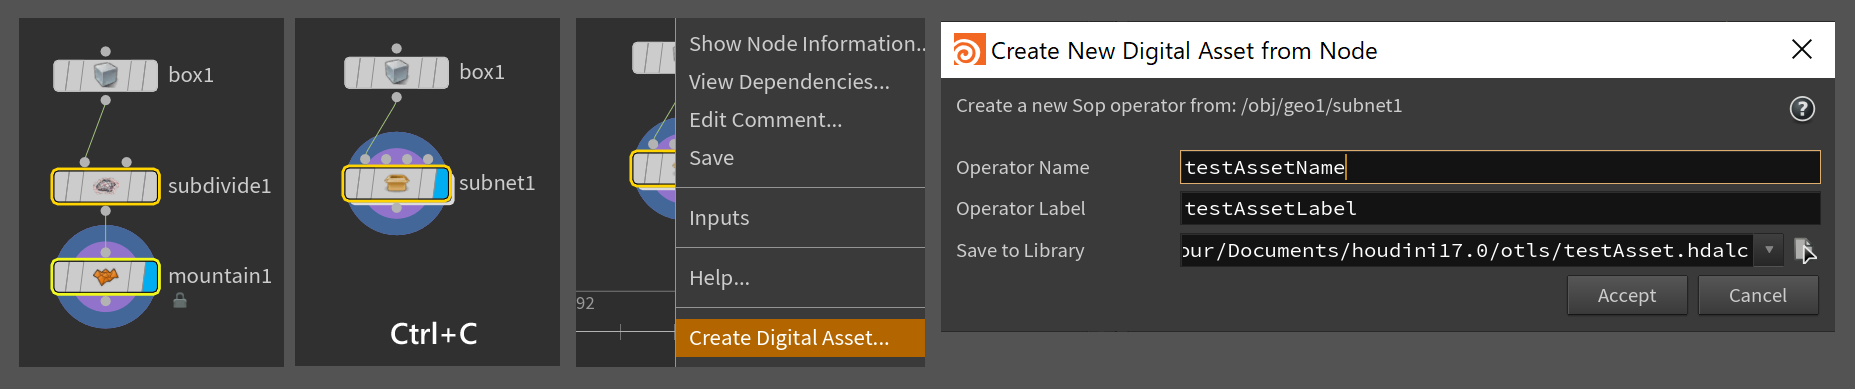Select View Dependencies... menu entry
The width and height of the screenshot is (1855, 389).
point(800,82)
